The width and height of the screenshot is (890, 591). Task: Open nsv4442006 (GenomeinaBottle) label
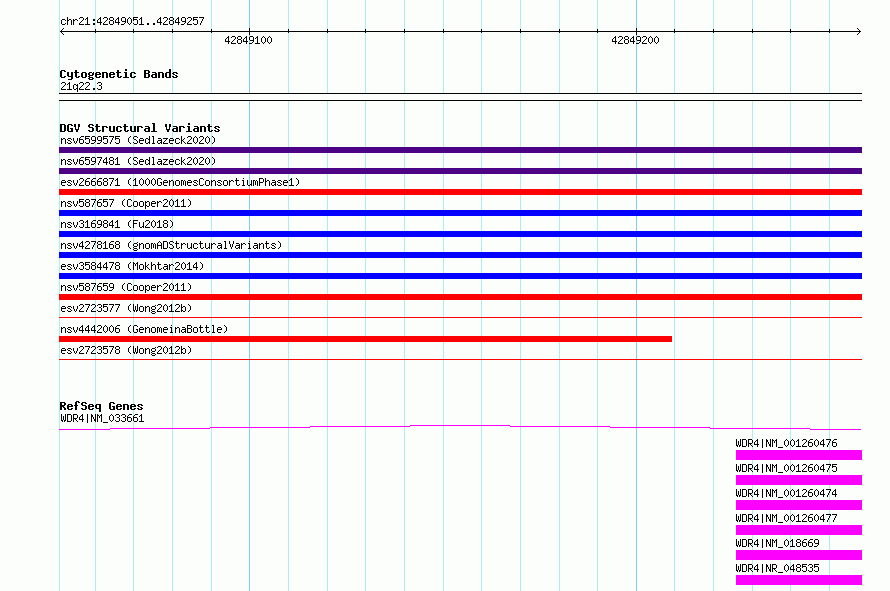tap(144, 329)
